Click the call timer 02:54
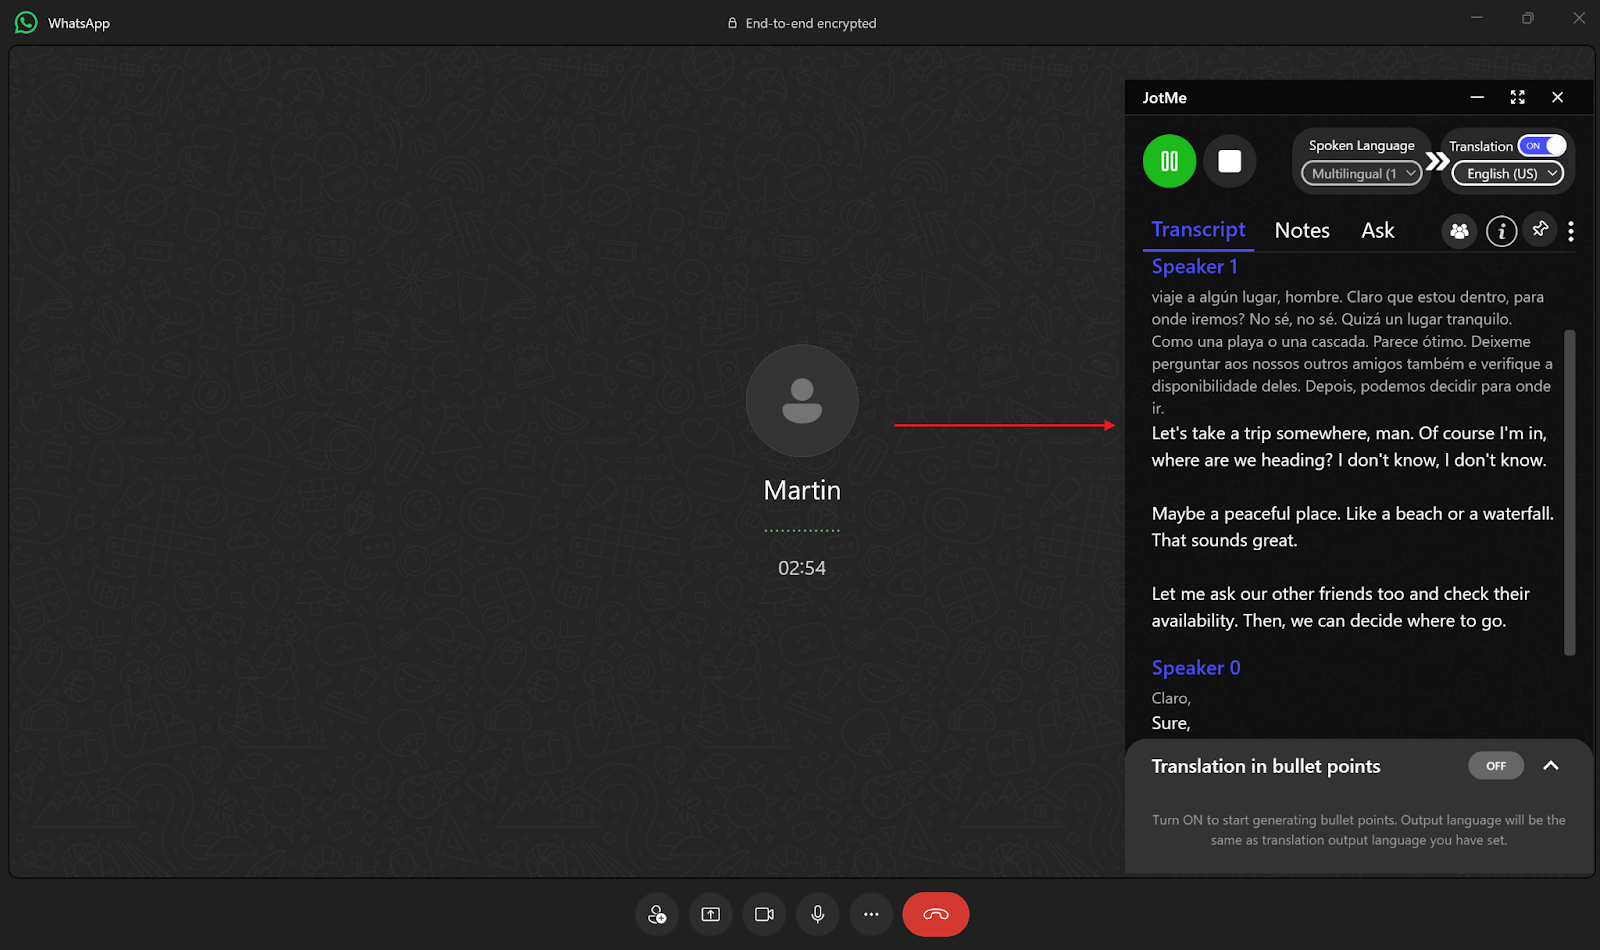This screenshot has height=950, width=1600. pyautogui.click(x=802, y=568)
